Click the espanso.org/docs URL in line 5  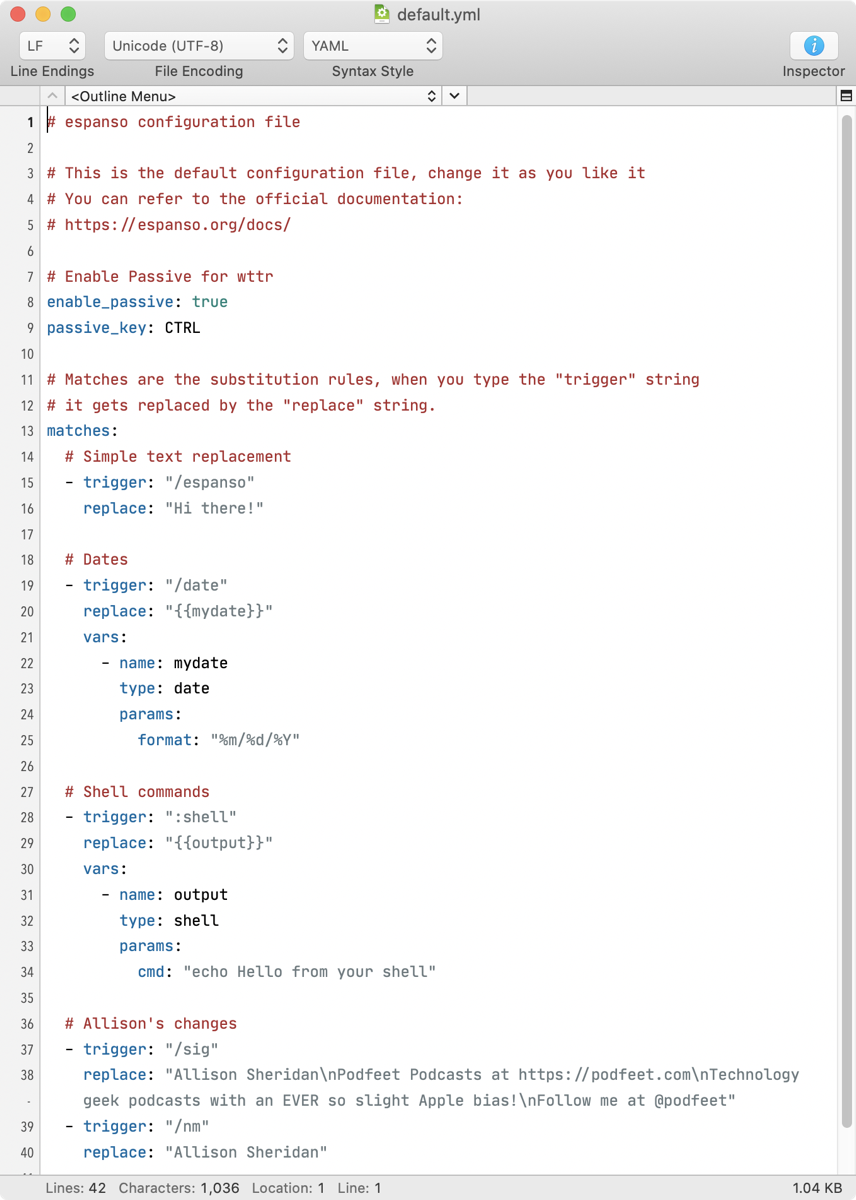pos(177,225)
